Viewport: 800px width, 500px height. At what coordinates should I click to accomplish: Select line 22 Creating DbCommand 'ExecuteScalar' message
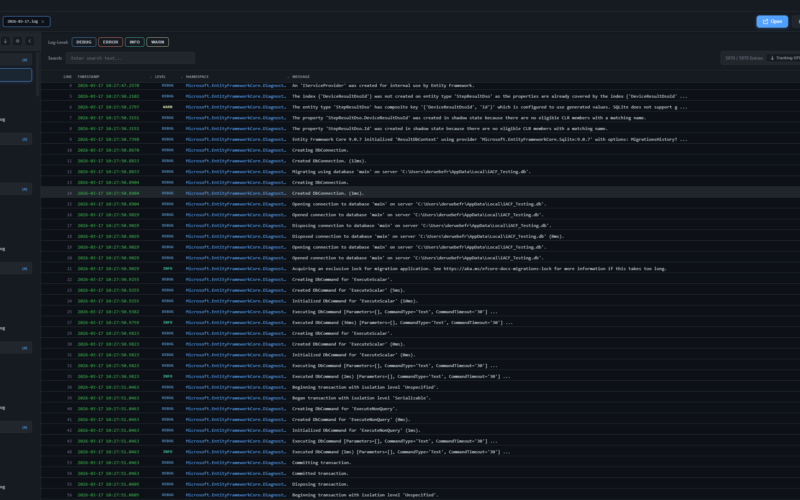[342, 280]
